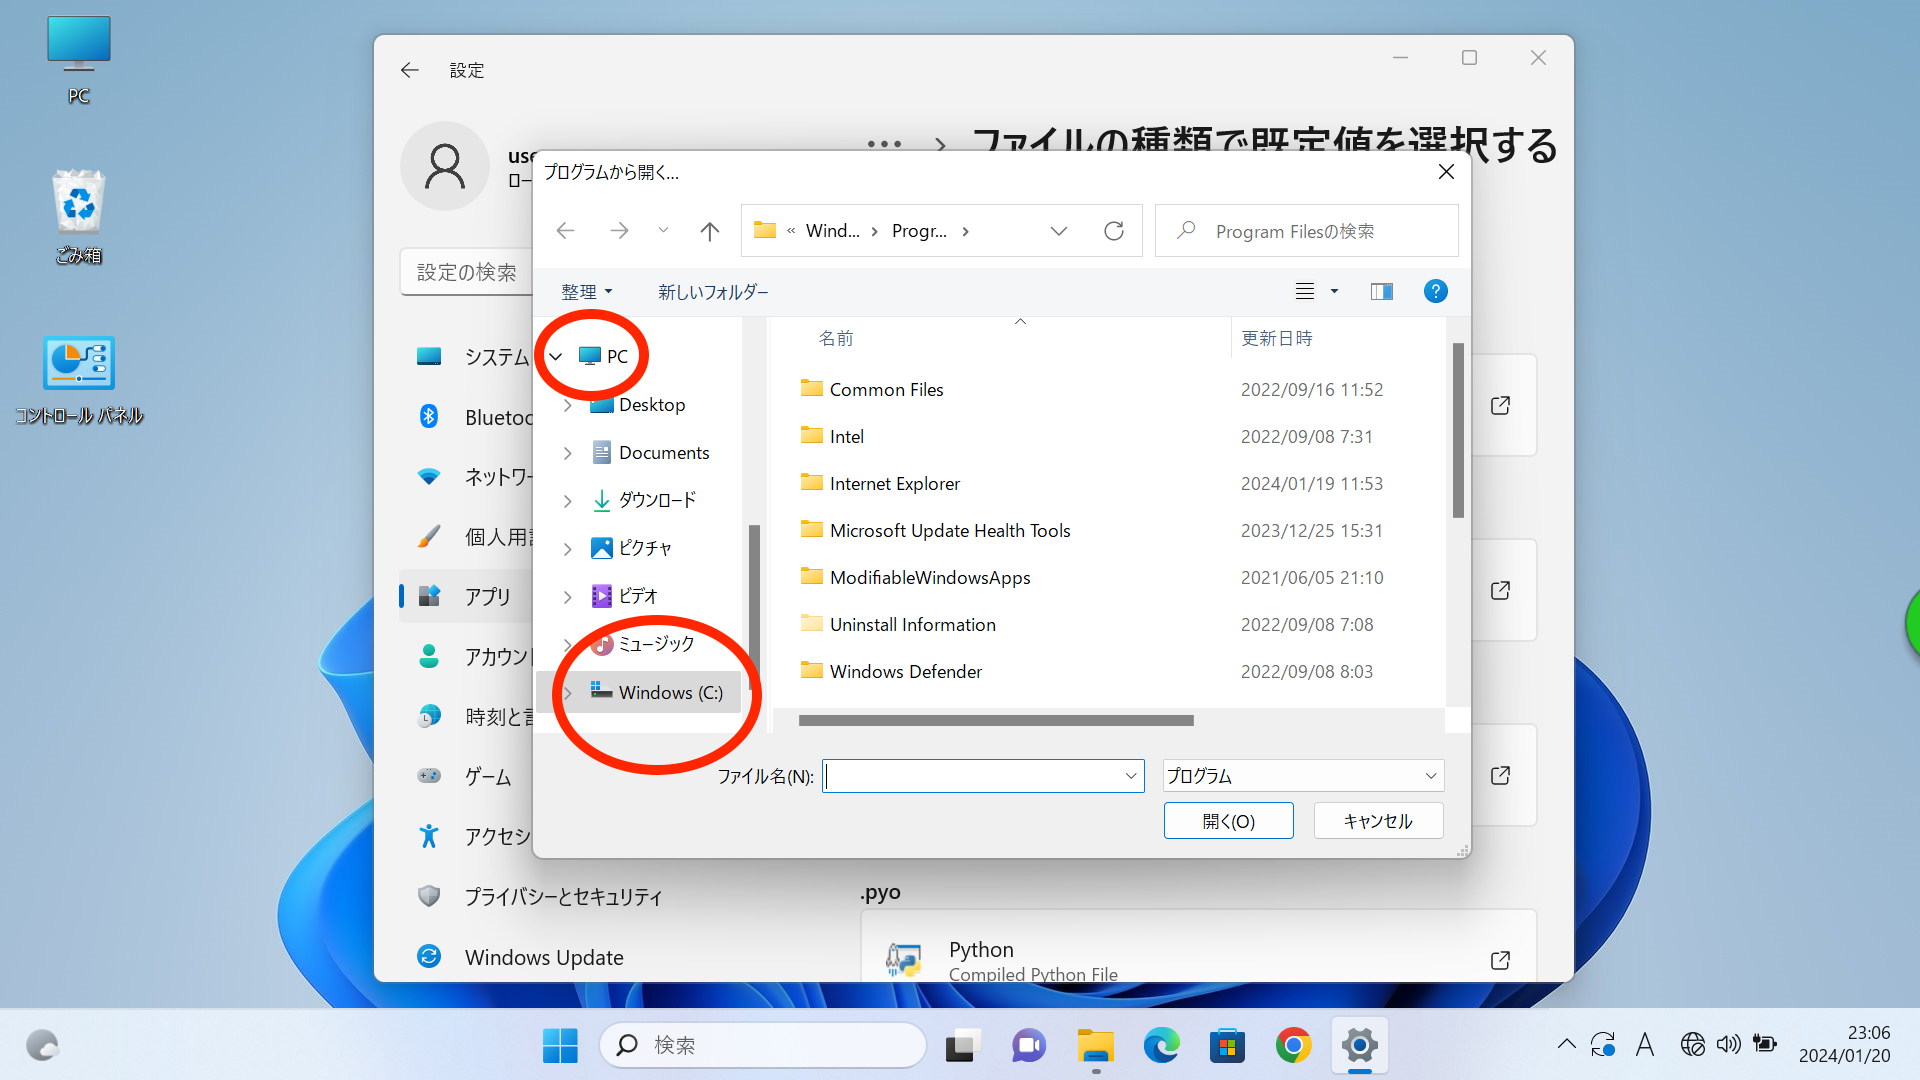The width and height of the screenshot is (1920, 1080).
Task: Click the キャンセル (Cancel) button
Action: pos(1378,820)
